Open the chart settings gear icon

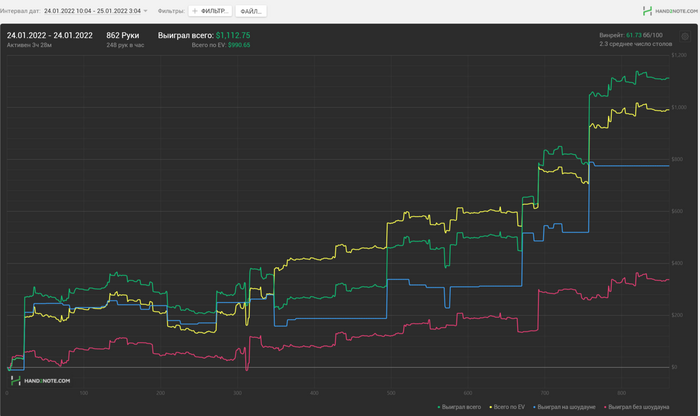pyautogui.click(x=685, y=37)
